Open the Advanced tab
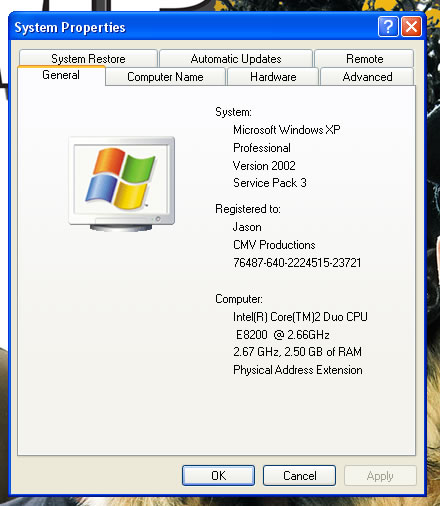This screenshot has height=506, width=440. pyautogui.click(x=367, y=77)
